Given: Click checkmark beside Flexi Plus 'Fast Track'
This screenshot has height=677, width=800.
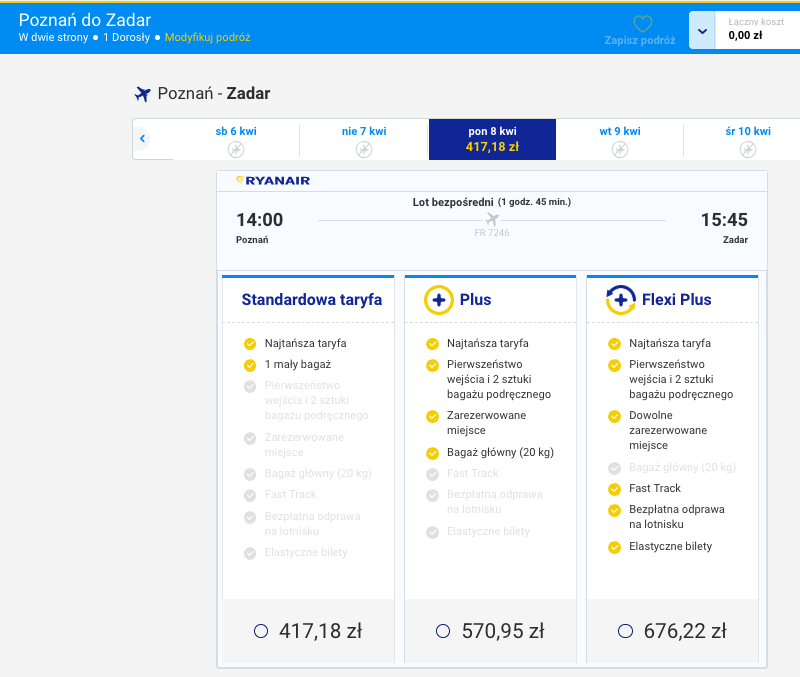Looking at the screenshot, I should [614, 489].
